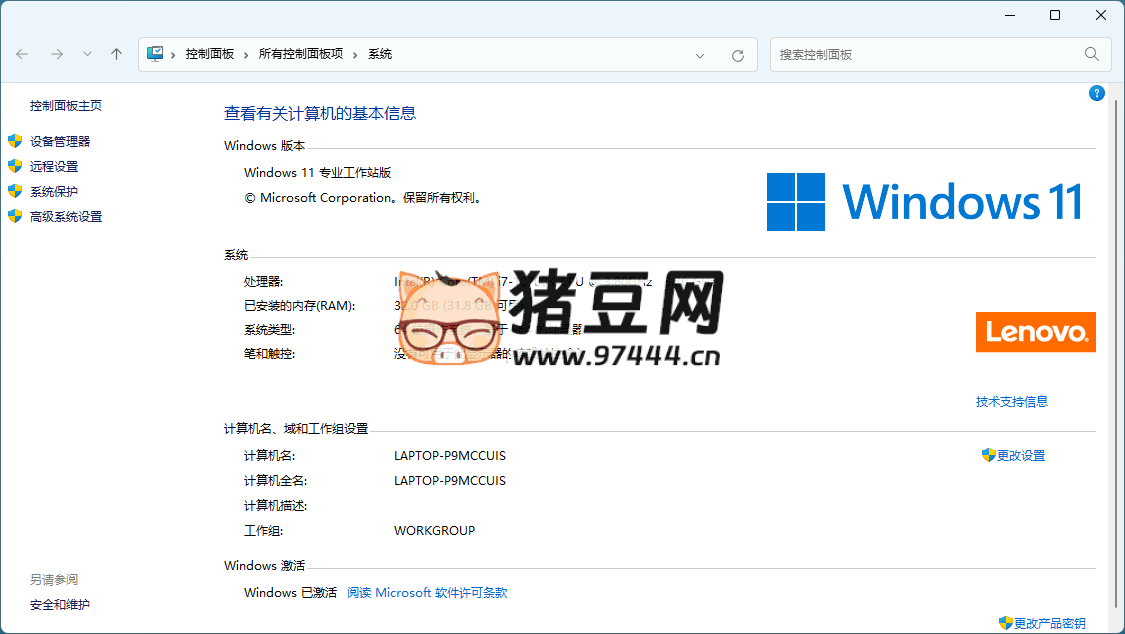The image size is (1125, 634).
Task: Click 更改产品密钥 at the bottom right
Action: point(1049,622)
